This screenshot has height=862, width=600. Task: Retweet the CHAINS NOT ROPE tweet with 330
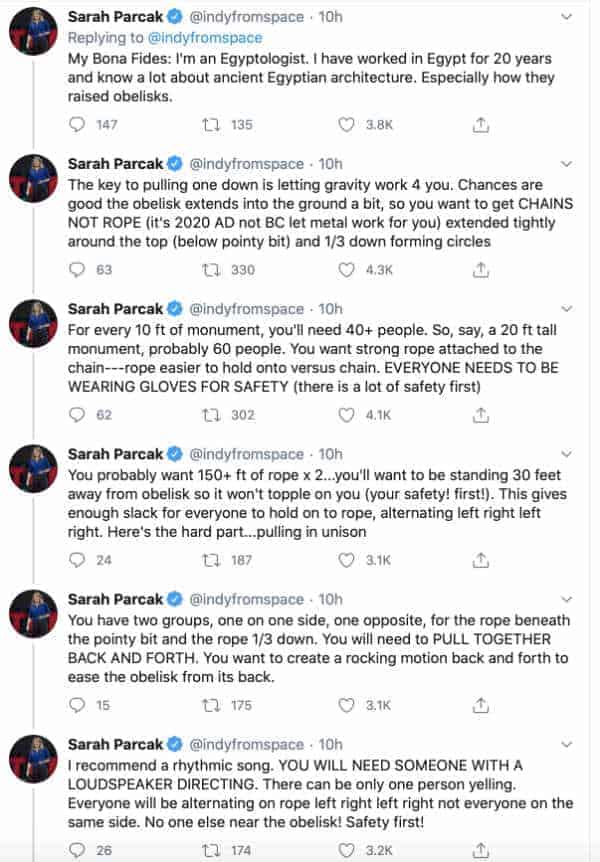tap(211, 270)
